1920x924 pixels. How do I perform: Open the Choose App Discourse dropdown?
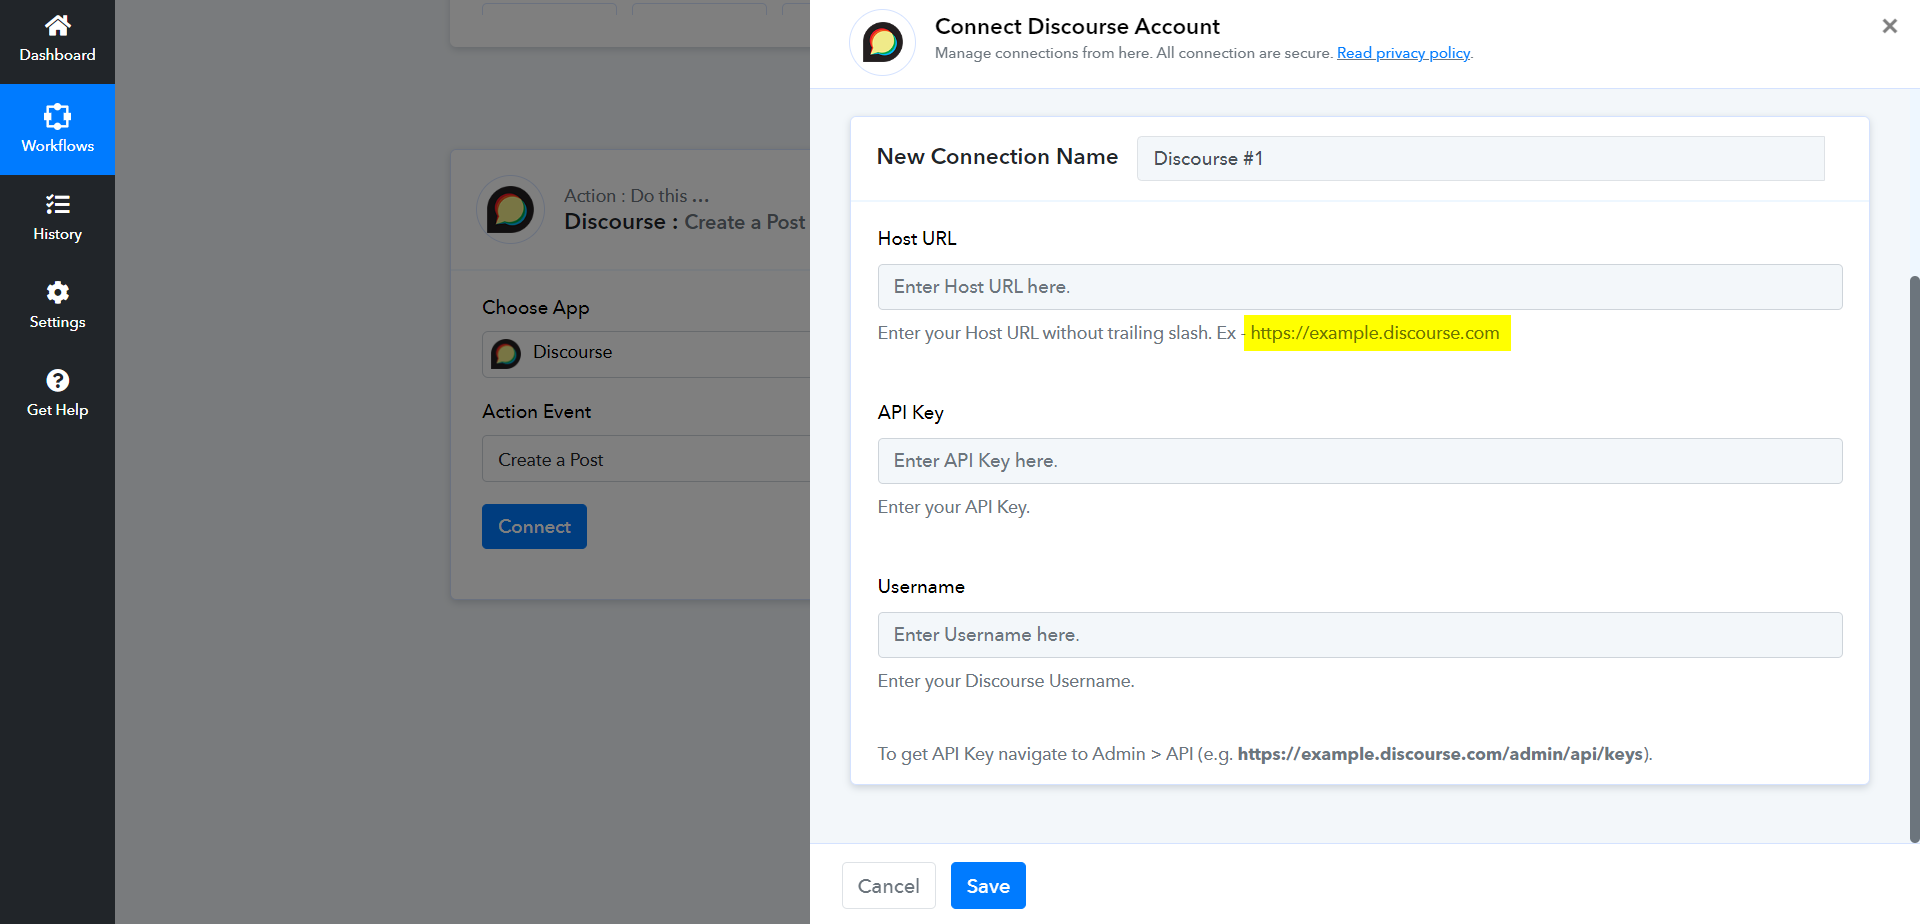(646, 354)
